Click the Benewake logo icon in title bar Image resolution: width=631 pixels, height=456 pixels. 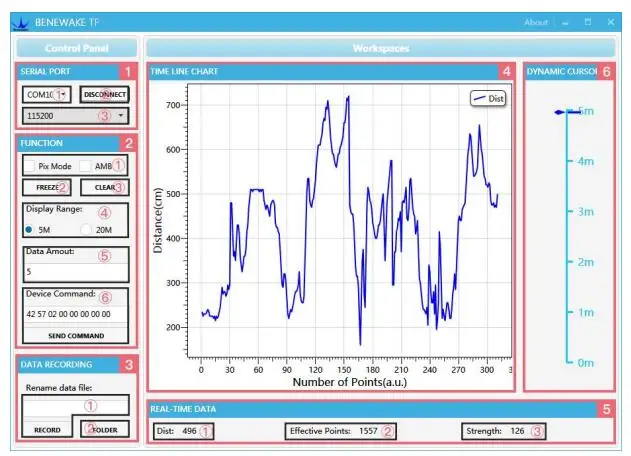pos(20,23)
